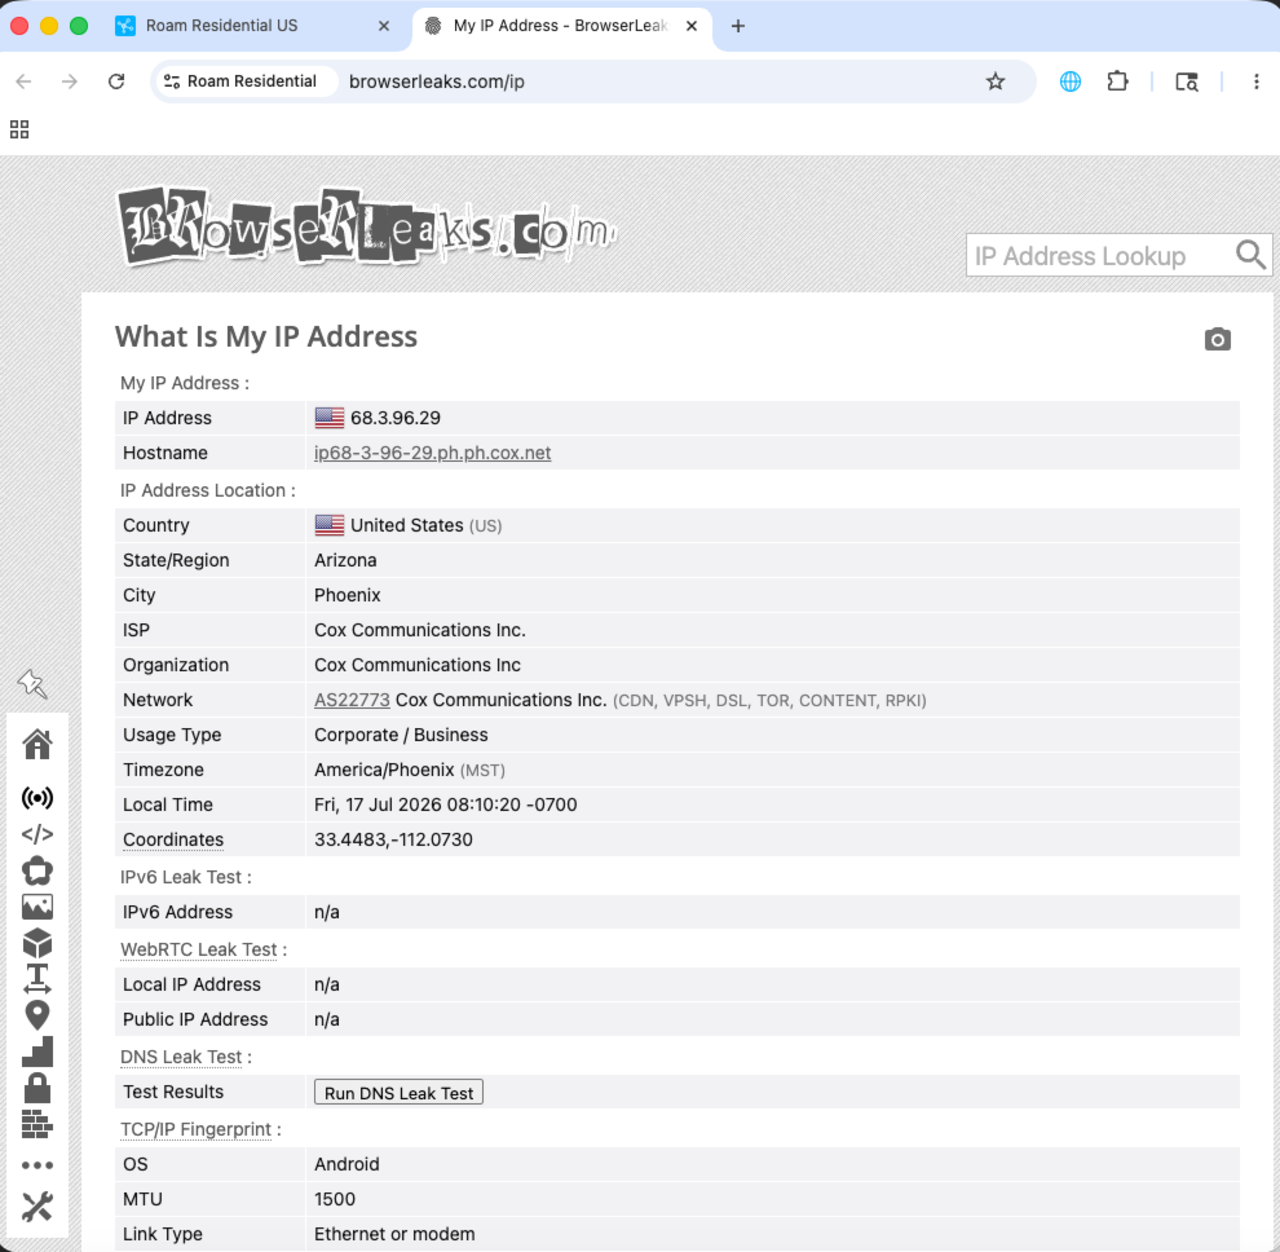The height and width of the screenshot is (1252, 1280).
Task: Open the JavaScript code brackets icon
Action: click(x=37, y=834)
